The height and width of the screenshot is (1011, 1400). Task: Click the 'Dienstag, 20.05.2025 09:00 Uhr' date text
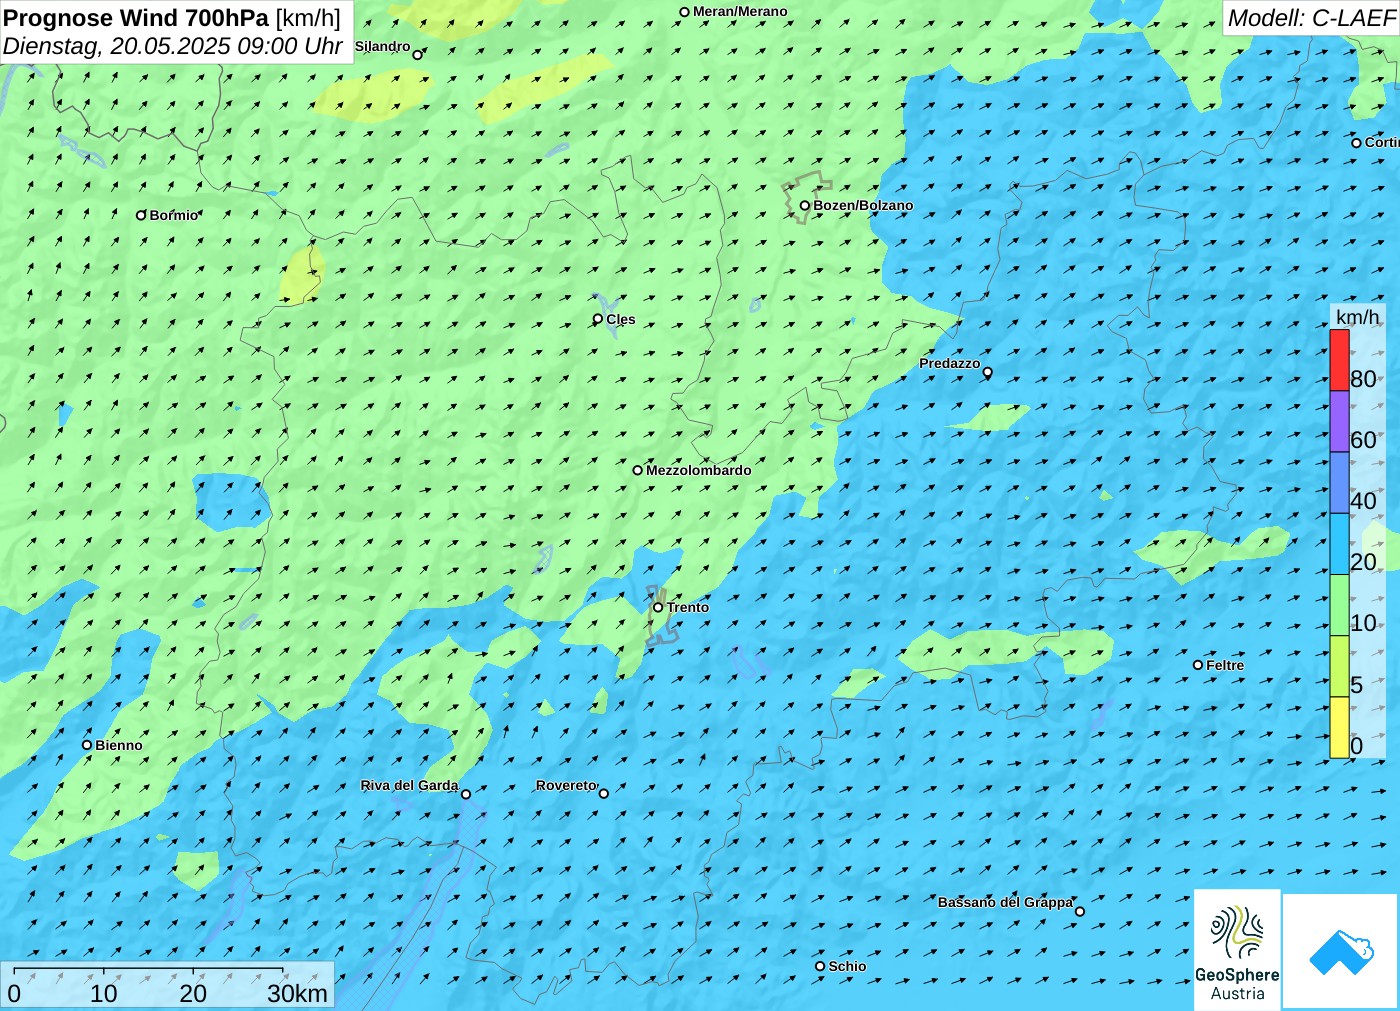point(173,46)
